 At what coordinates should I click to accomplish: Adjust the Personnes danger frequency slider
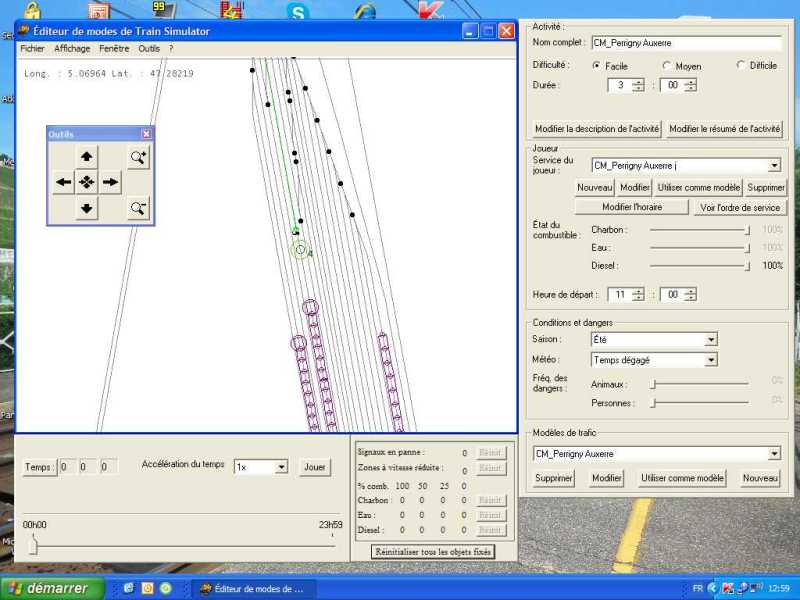(653, 403)
